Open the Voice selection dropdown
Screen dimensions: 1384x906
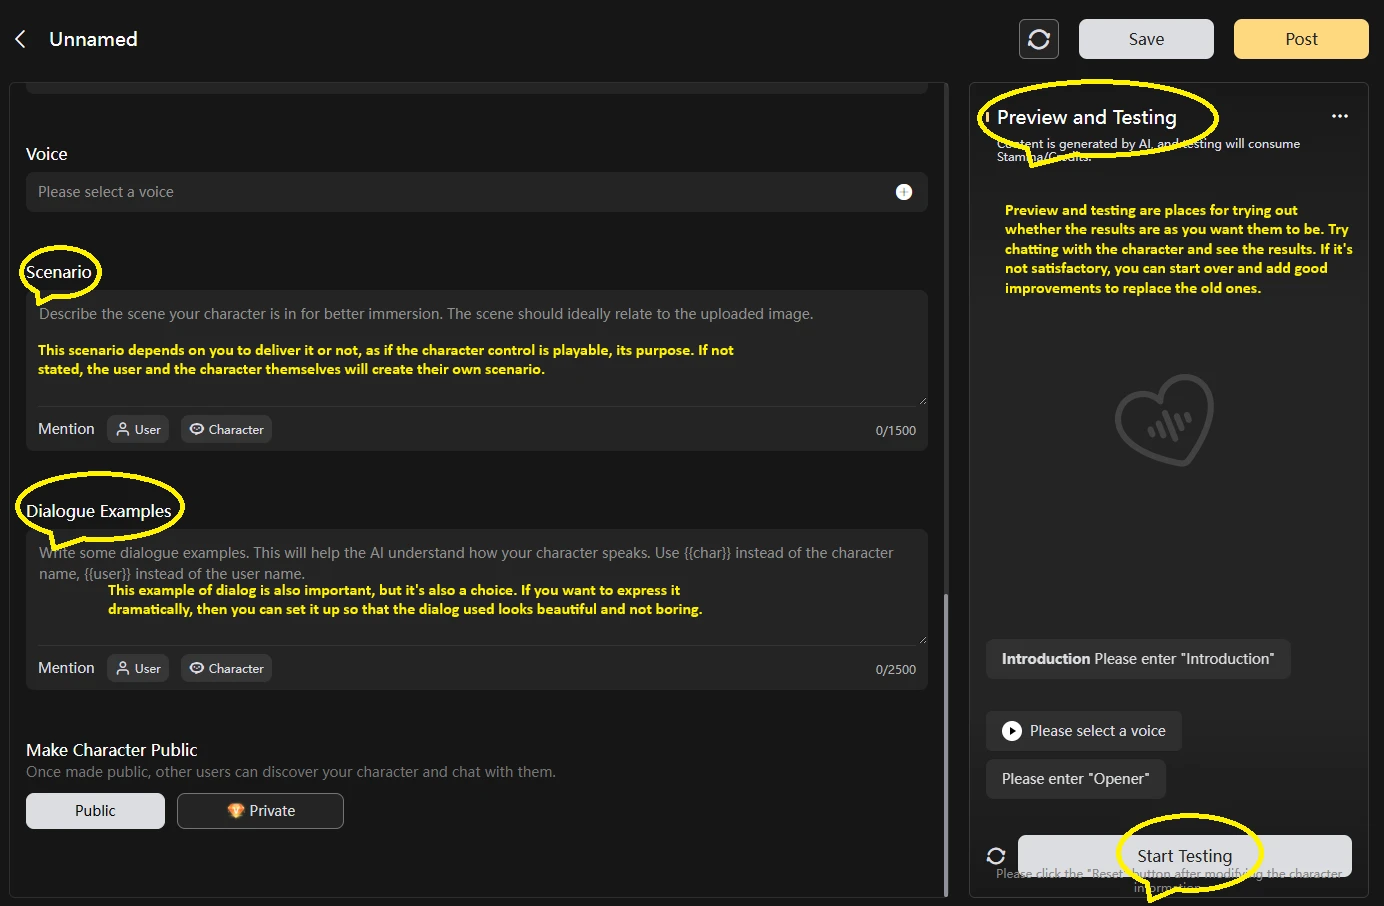(460, 192)
